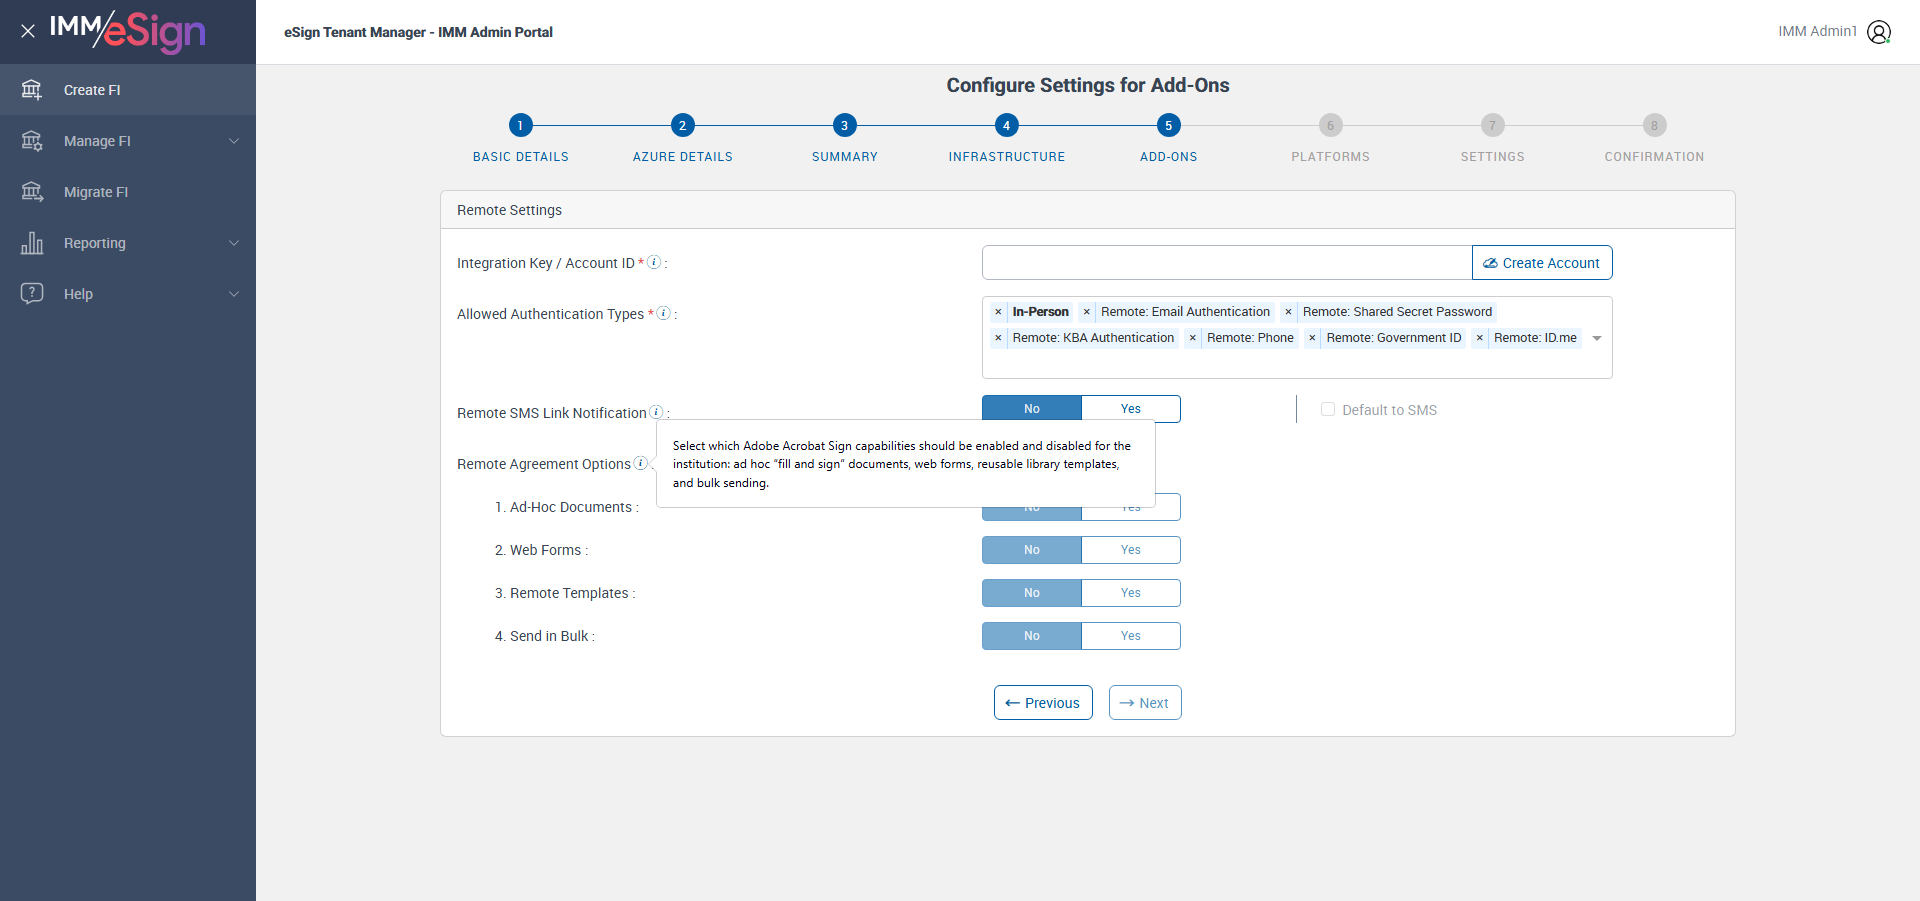Check the Default to SMS checkbox
This screenshot has width=1920, height=901.
click(x=1328, y=409)
